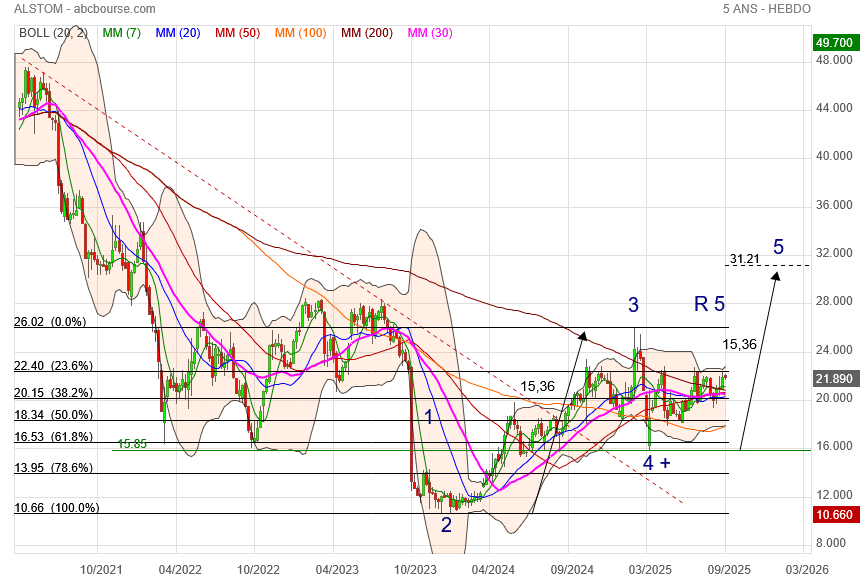Click the 28.000 price axis label
The image size is (860, 580).
(x=834, y=301)
